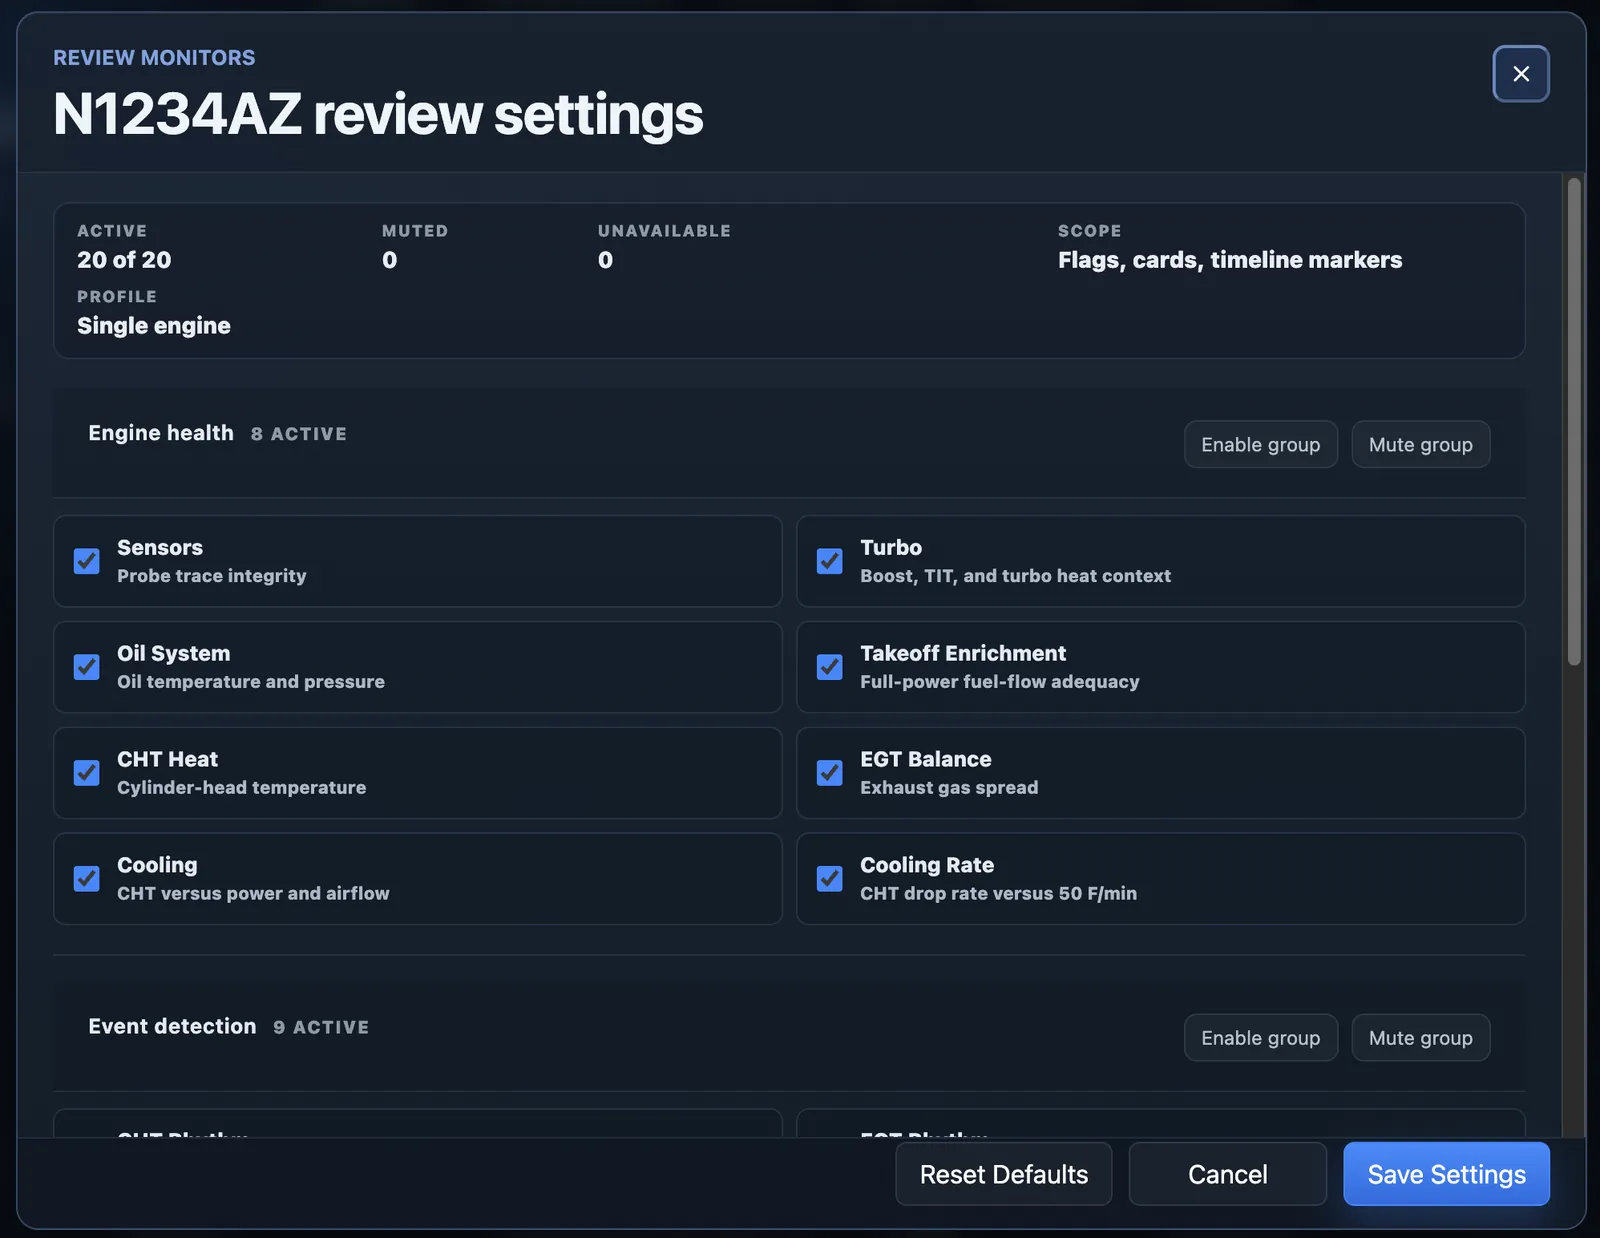
Task: Uncheck the Sensors monitor checkbox
Action: click(87, 561)
